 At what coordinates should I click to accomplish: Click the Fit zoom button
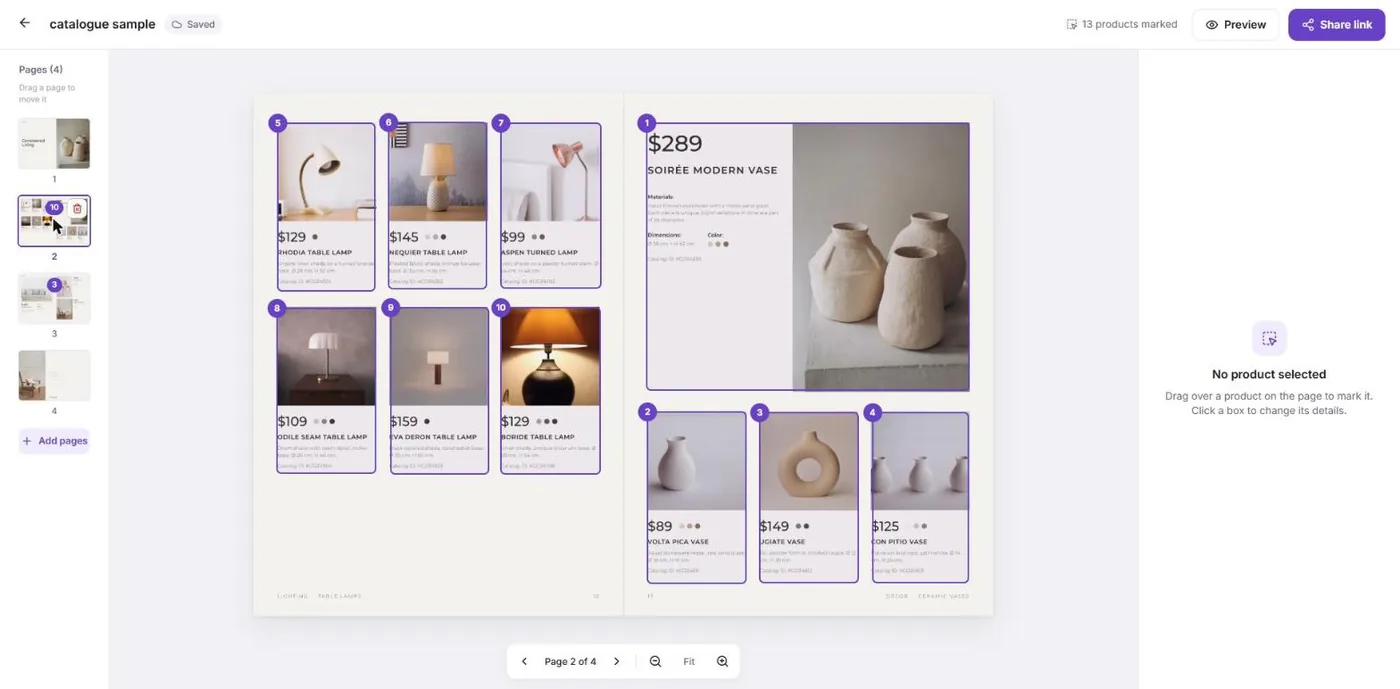(689, 662)
